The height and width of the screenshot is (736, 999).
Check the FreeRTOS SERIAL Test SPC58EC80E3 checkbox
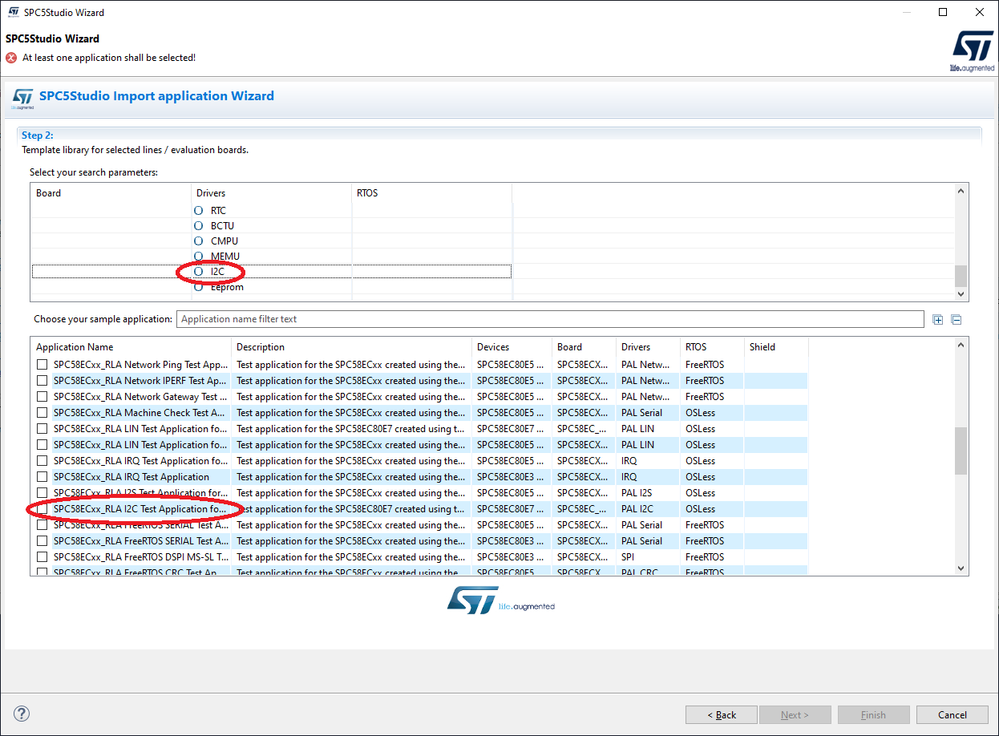click(x=42, y=541)
